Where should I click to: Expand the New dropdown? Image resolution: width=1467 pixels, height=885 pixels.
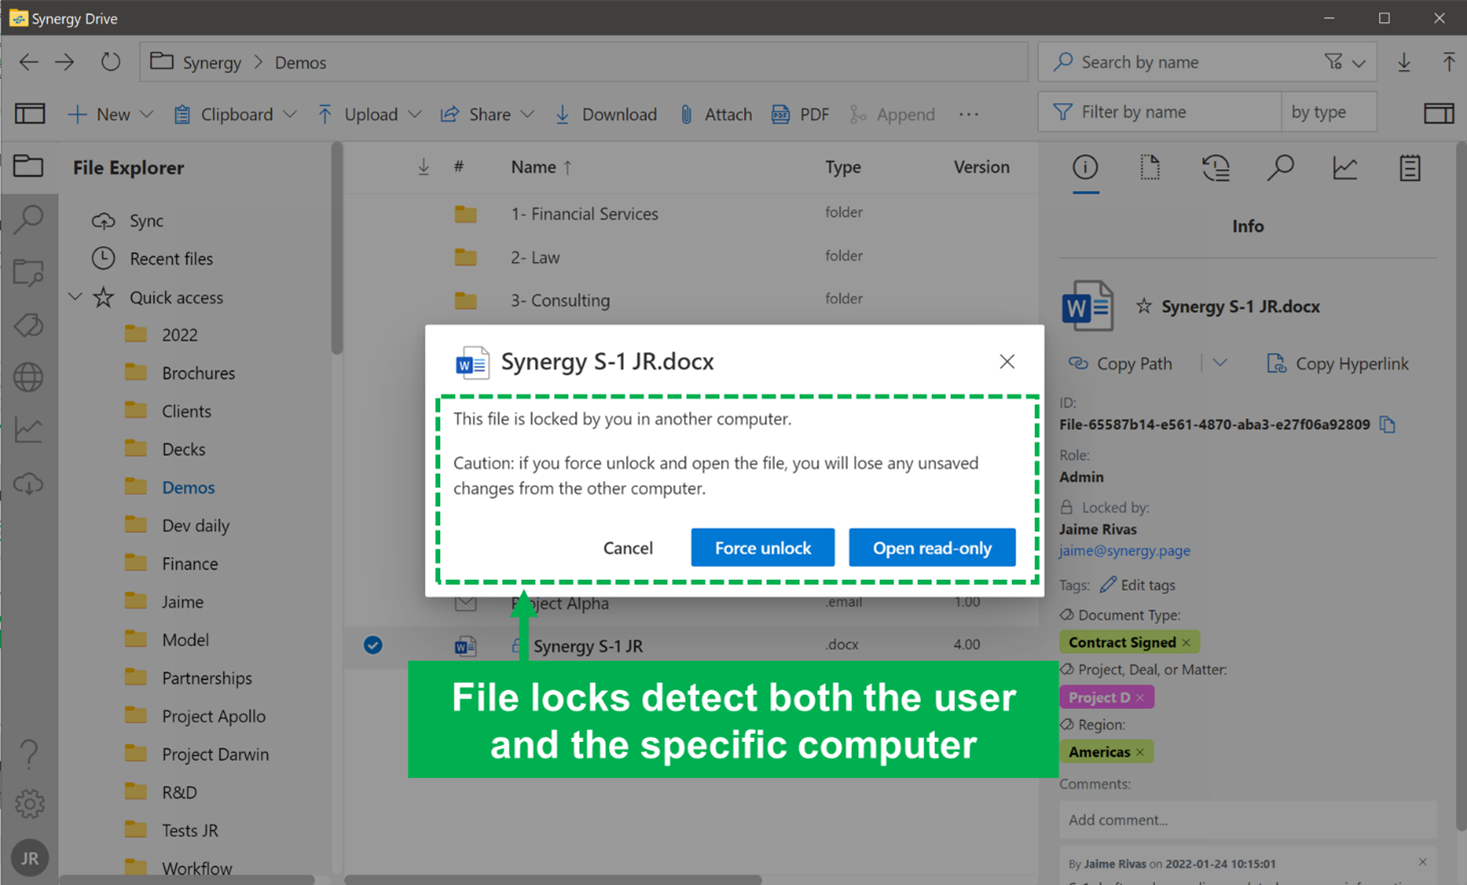click(146, 114)
